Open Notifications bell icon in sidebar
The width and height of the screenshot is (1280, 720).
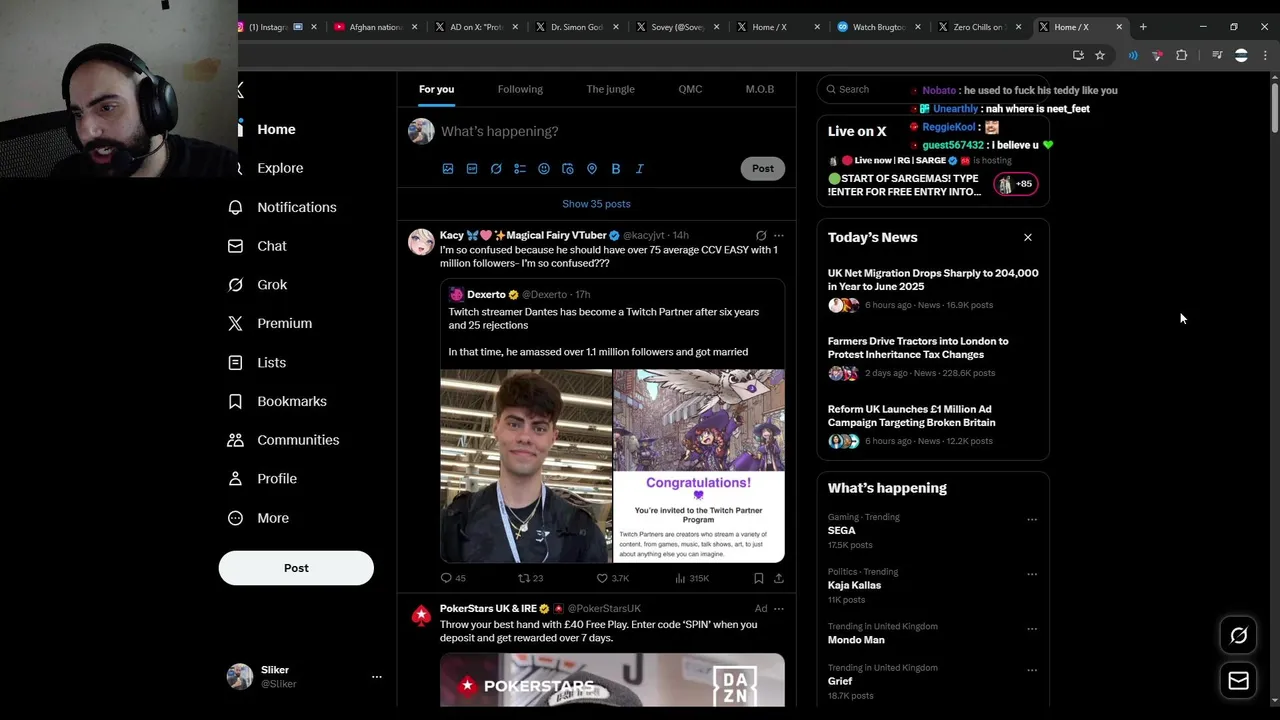(235, 207)
